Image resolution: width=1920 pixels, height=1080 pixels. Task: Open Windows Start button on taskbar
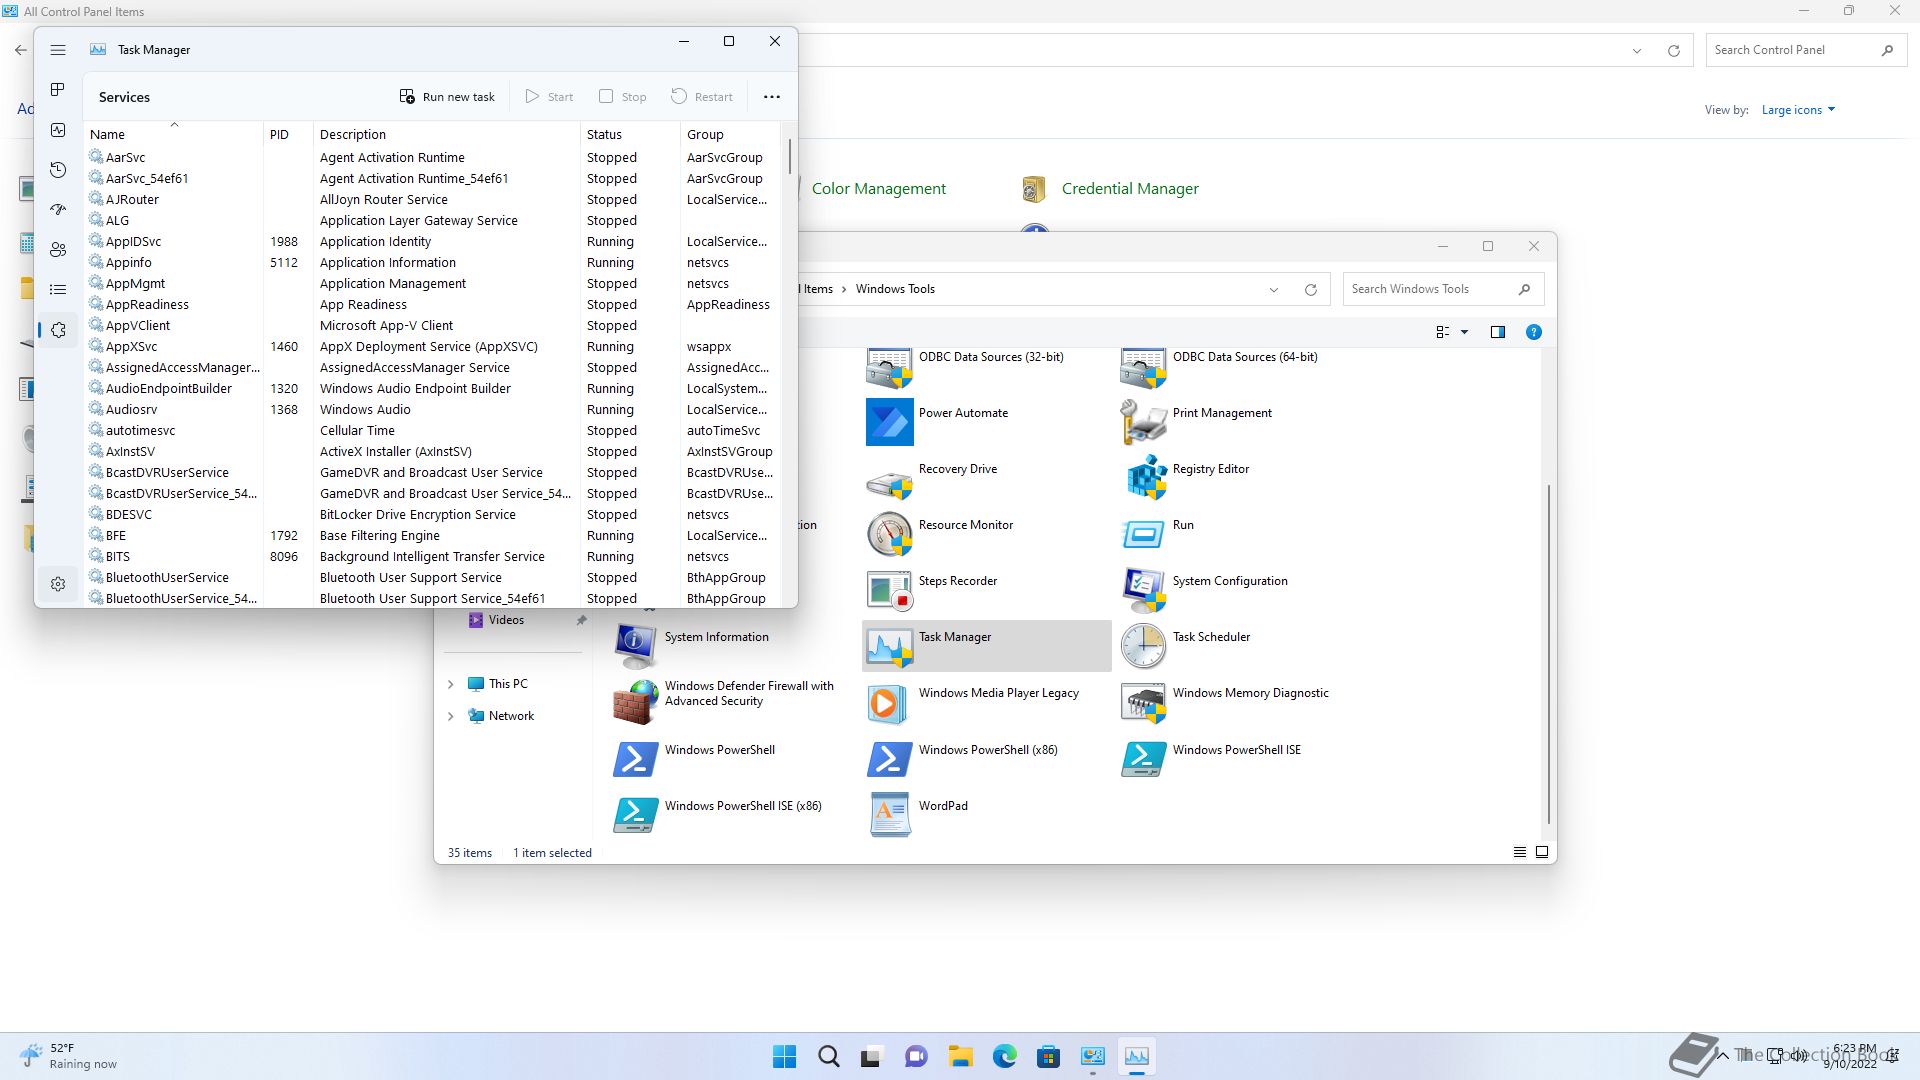[785, 1056]
